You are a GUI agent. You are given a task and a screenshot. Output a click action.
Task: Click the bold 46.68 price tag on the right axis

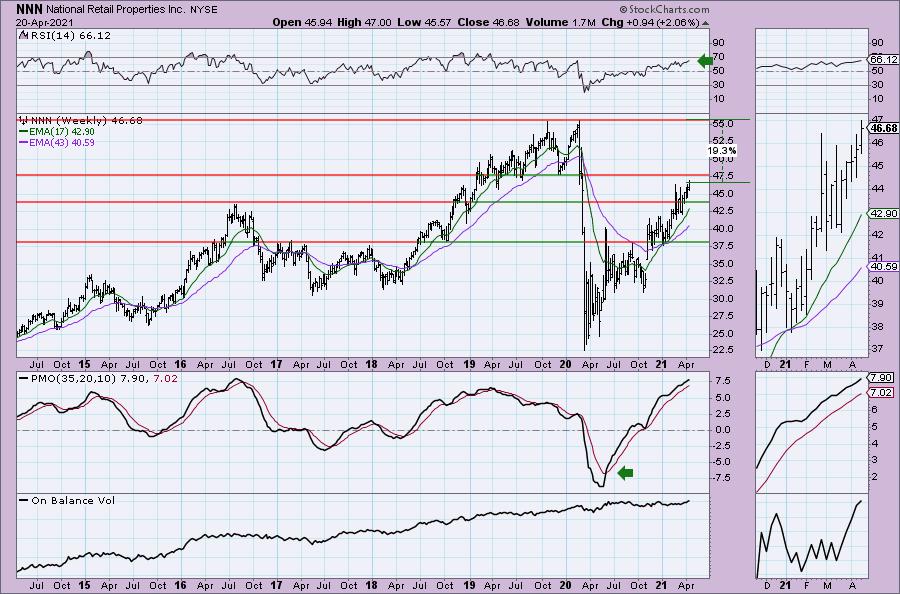pyautogui.click(x=884, y=129)
